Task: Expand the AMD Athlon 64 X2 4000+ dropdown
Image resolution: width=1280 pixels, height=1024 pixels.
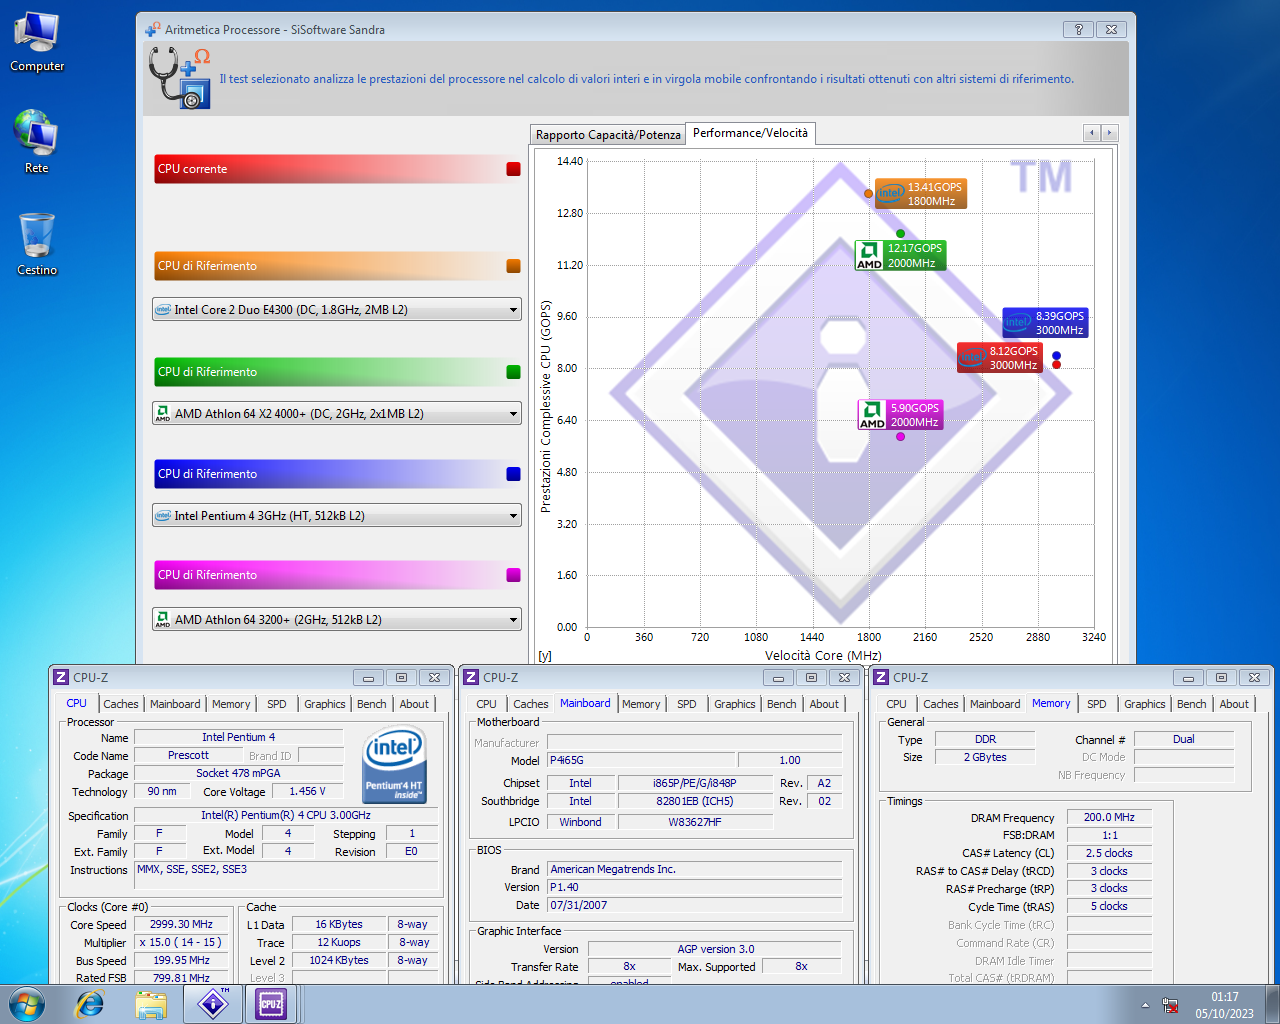Action: point(513,413)
